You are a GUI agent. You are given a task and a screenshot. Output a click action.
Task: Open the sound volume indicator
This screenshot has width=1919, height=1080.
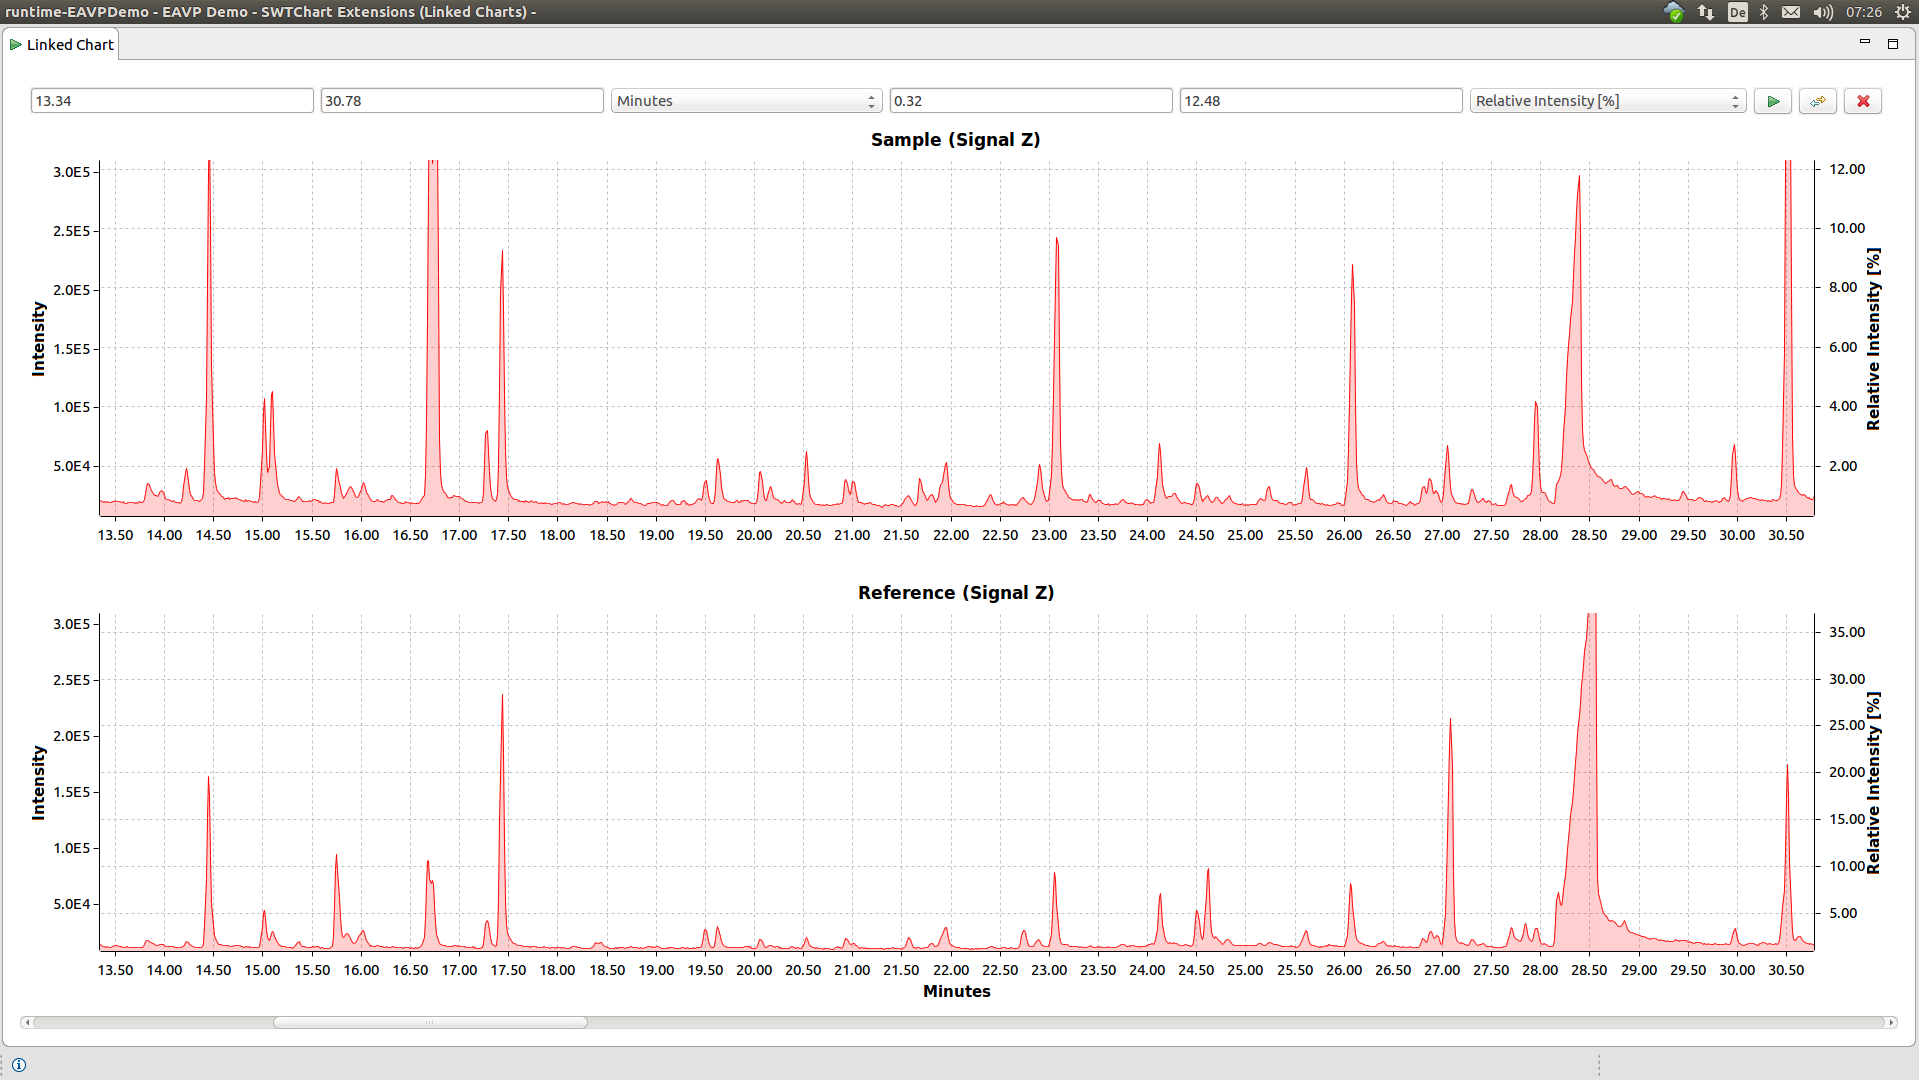click(x=1823, y=12)
